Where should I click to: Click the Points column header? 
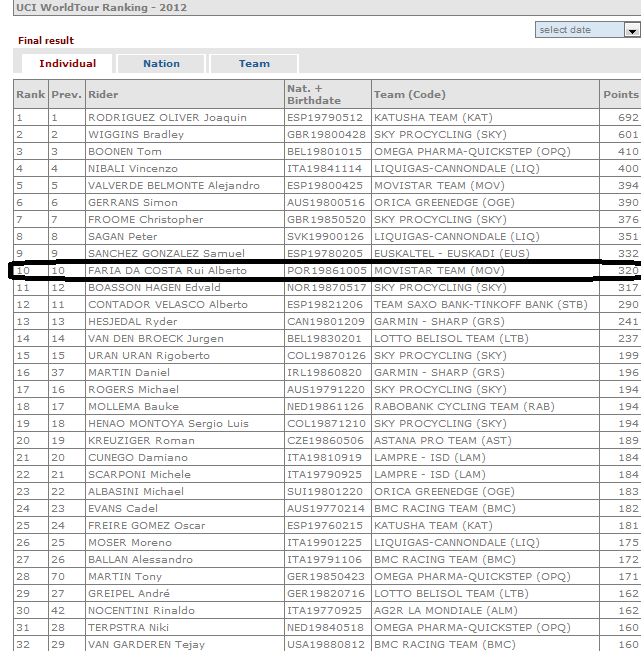(x=621, y=94)
